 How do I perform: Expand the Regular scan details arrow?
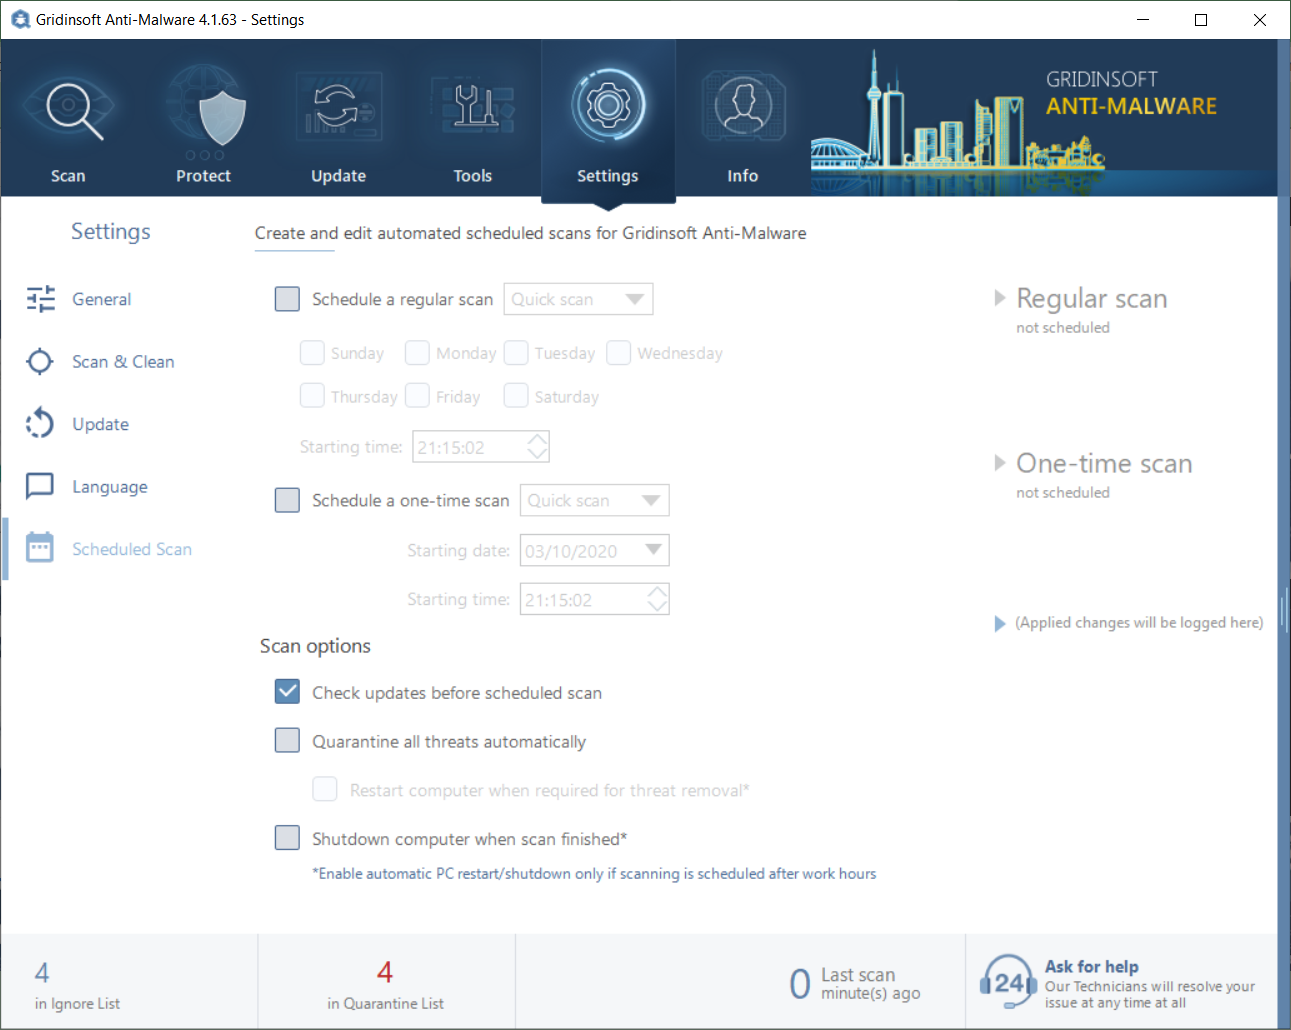[x=999, y=298]
